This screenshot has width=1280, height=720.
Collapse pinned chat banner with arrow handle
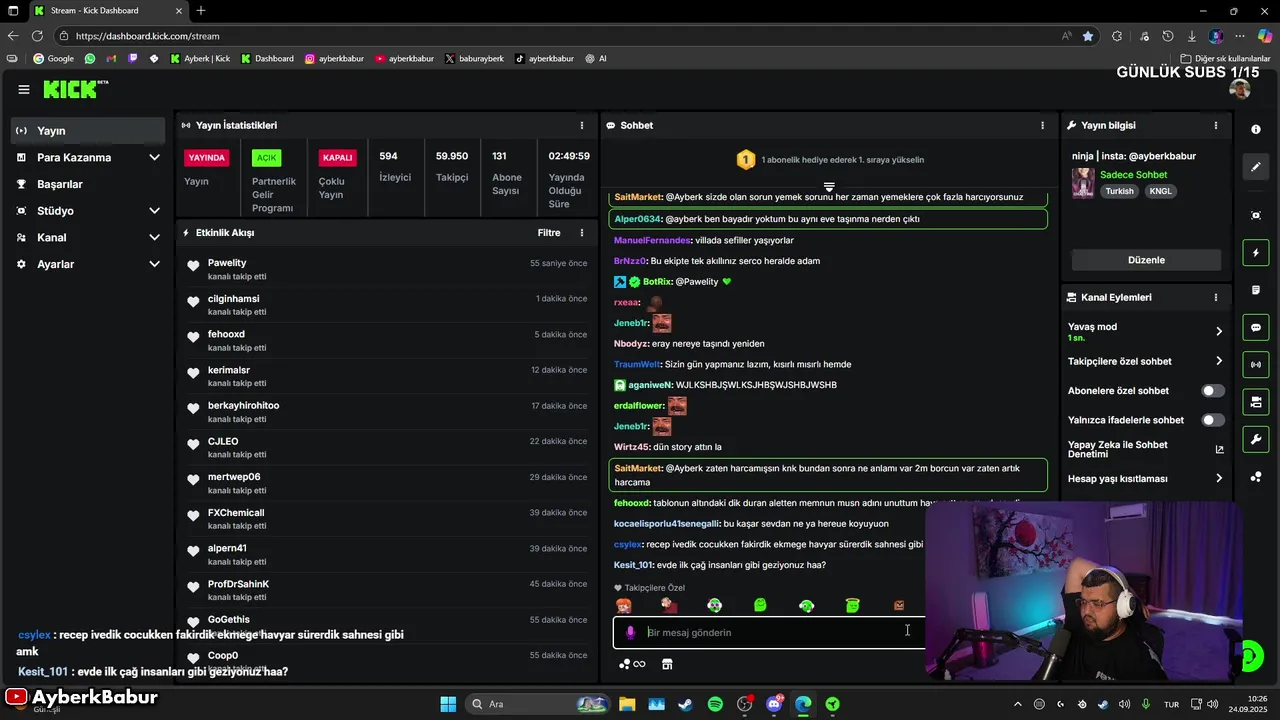pos(829,187)
